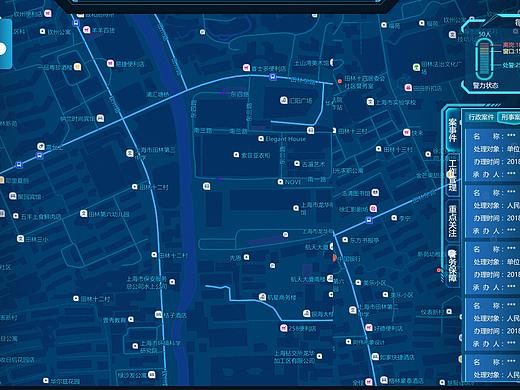Click the 上海市保安服务总公司 marker
This screenshot has width=520, height=390.
click(172, 282)
